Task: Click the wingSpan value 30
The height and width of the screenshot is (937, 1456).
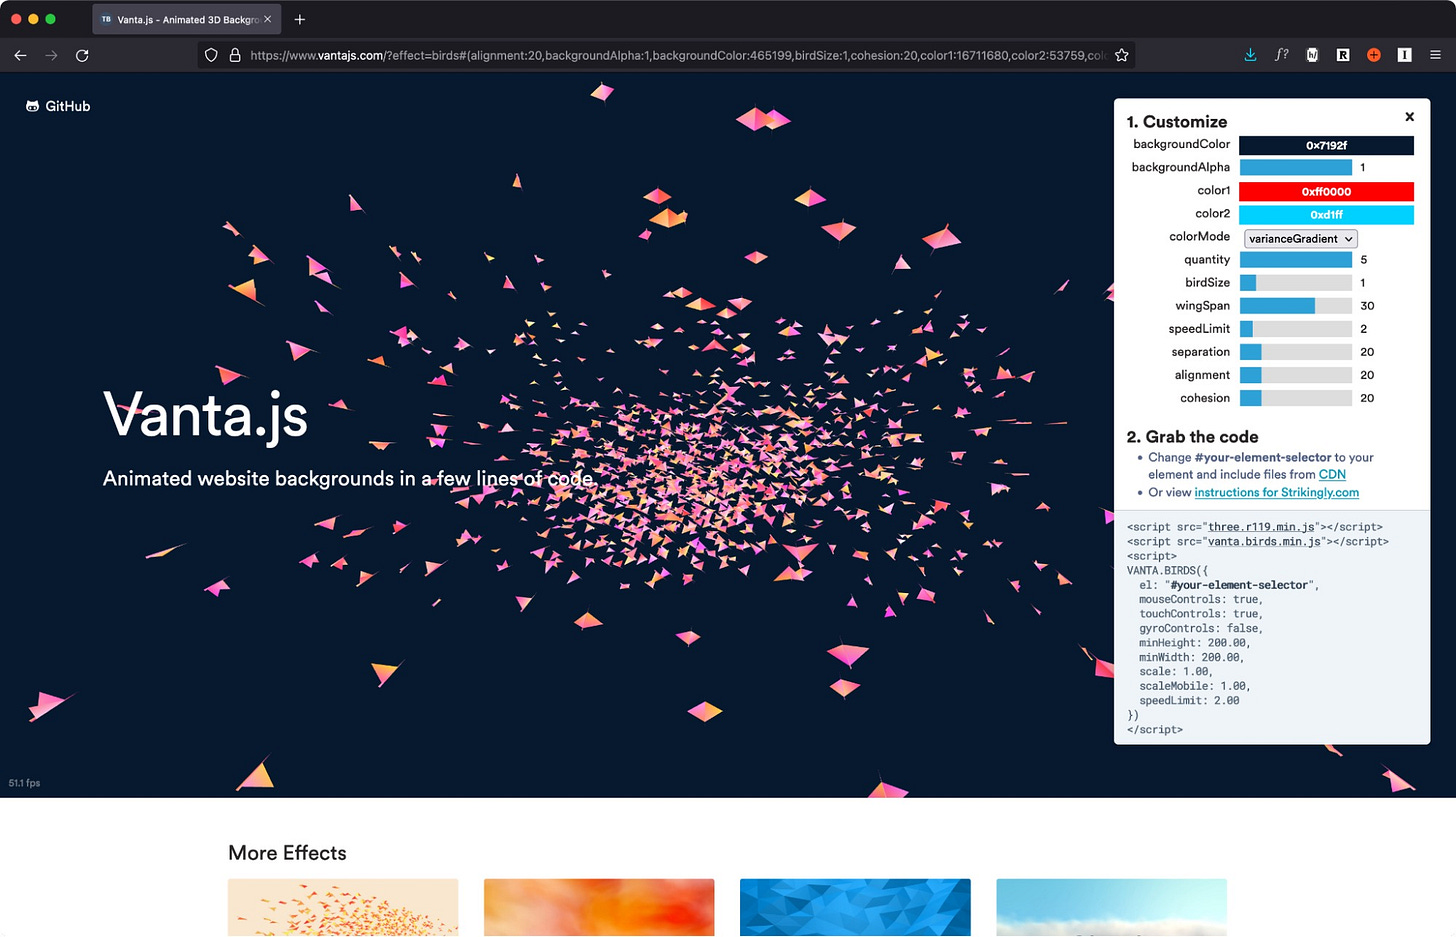Action: point(1367,306)
